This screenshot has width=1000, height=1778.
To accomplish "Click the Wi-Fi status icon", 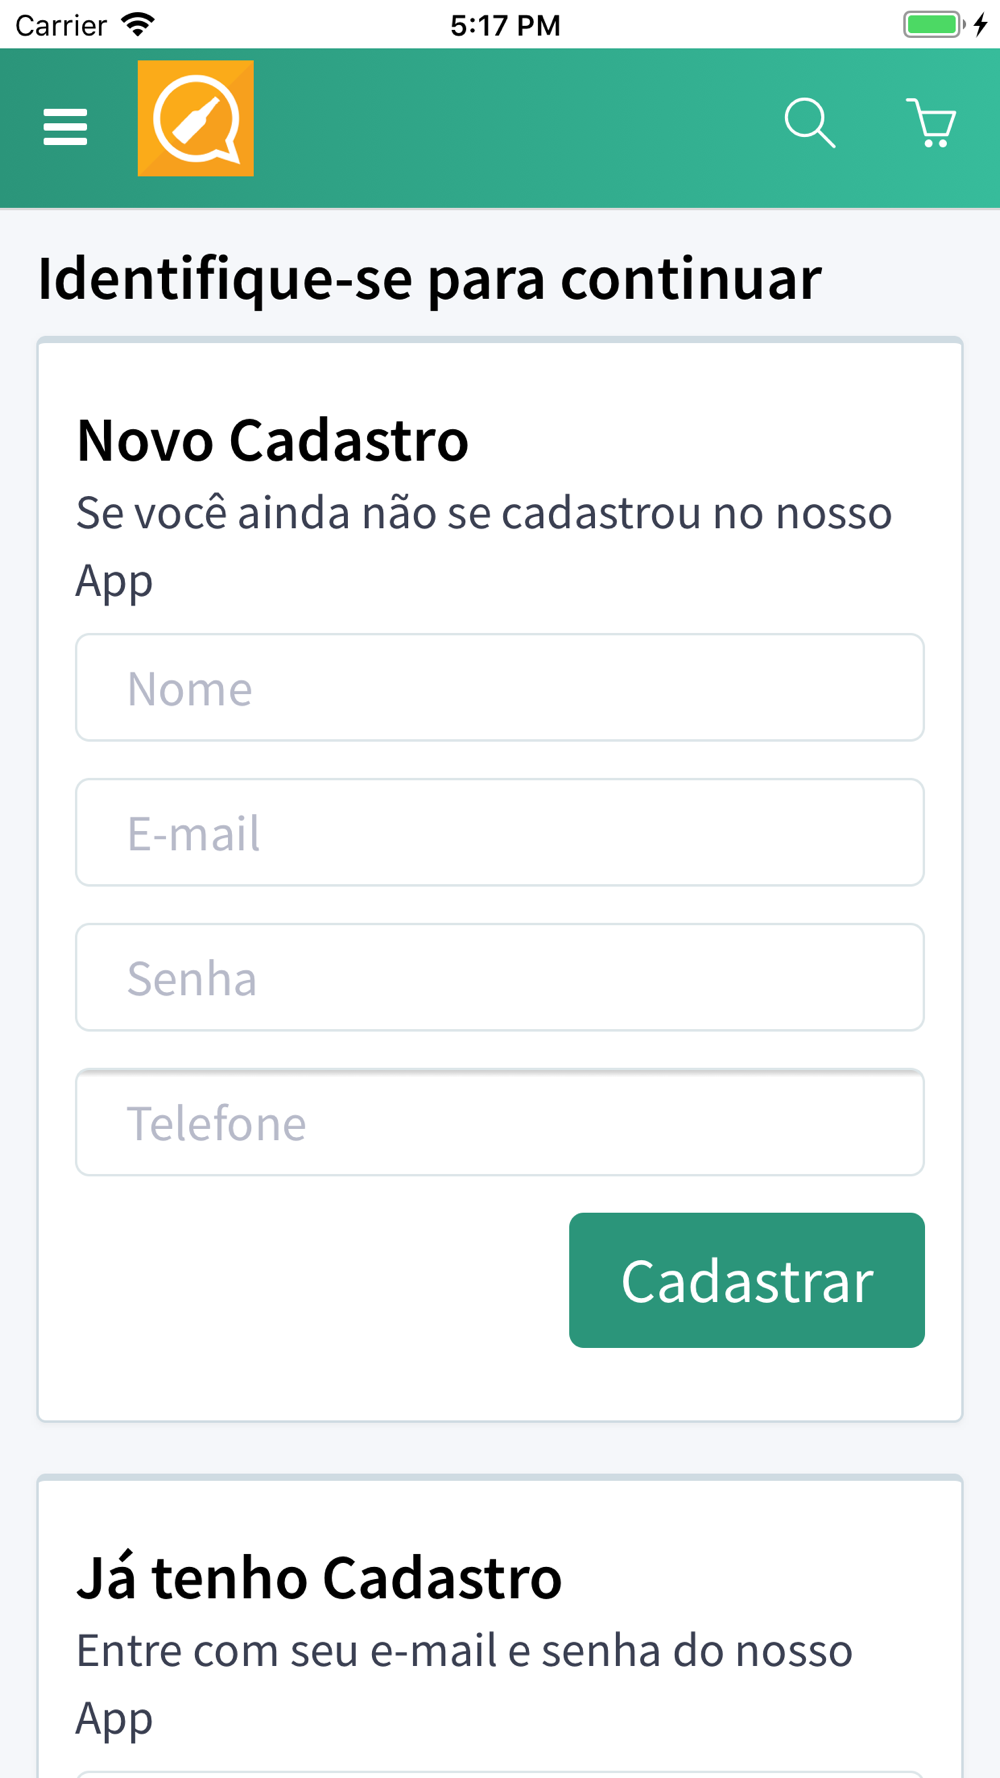I will tap(138, 24).
